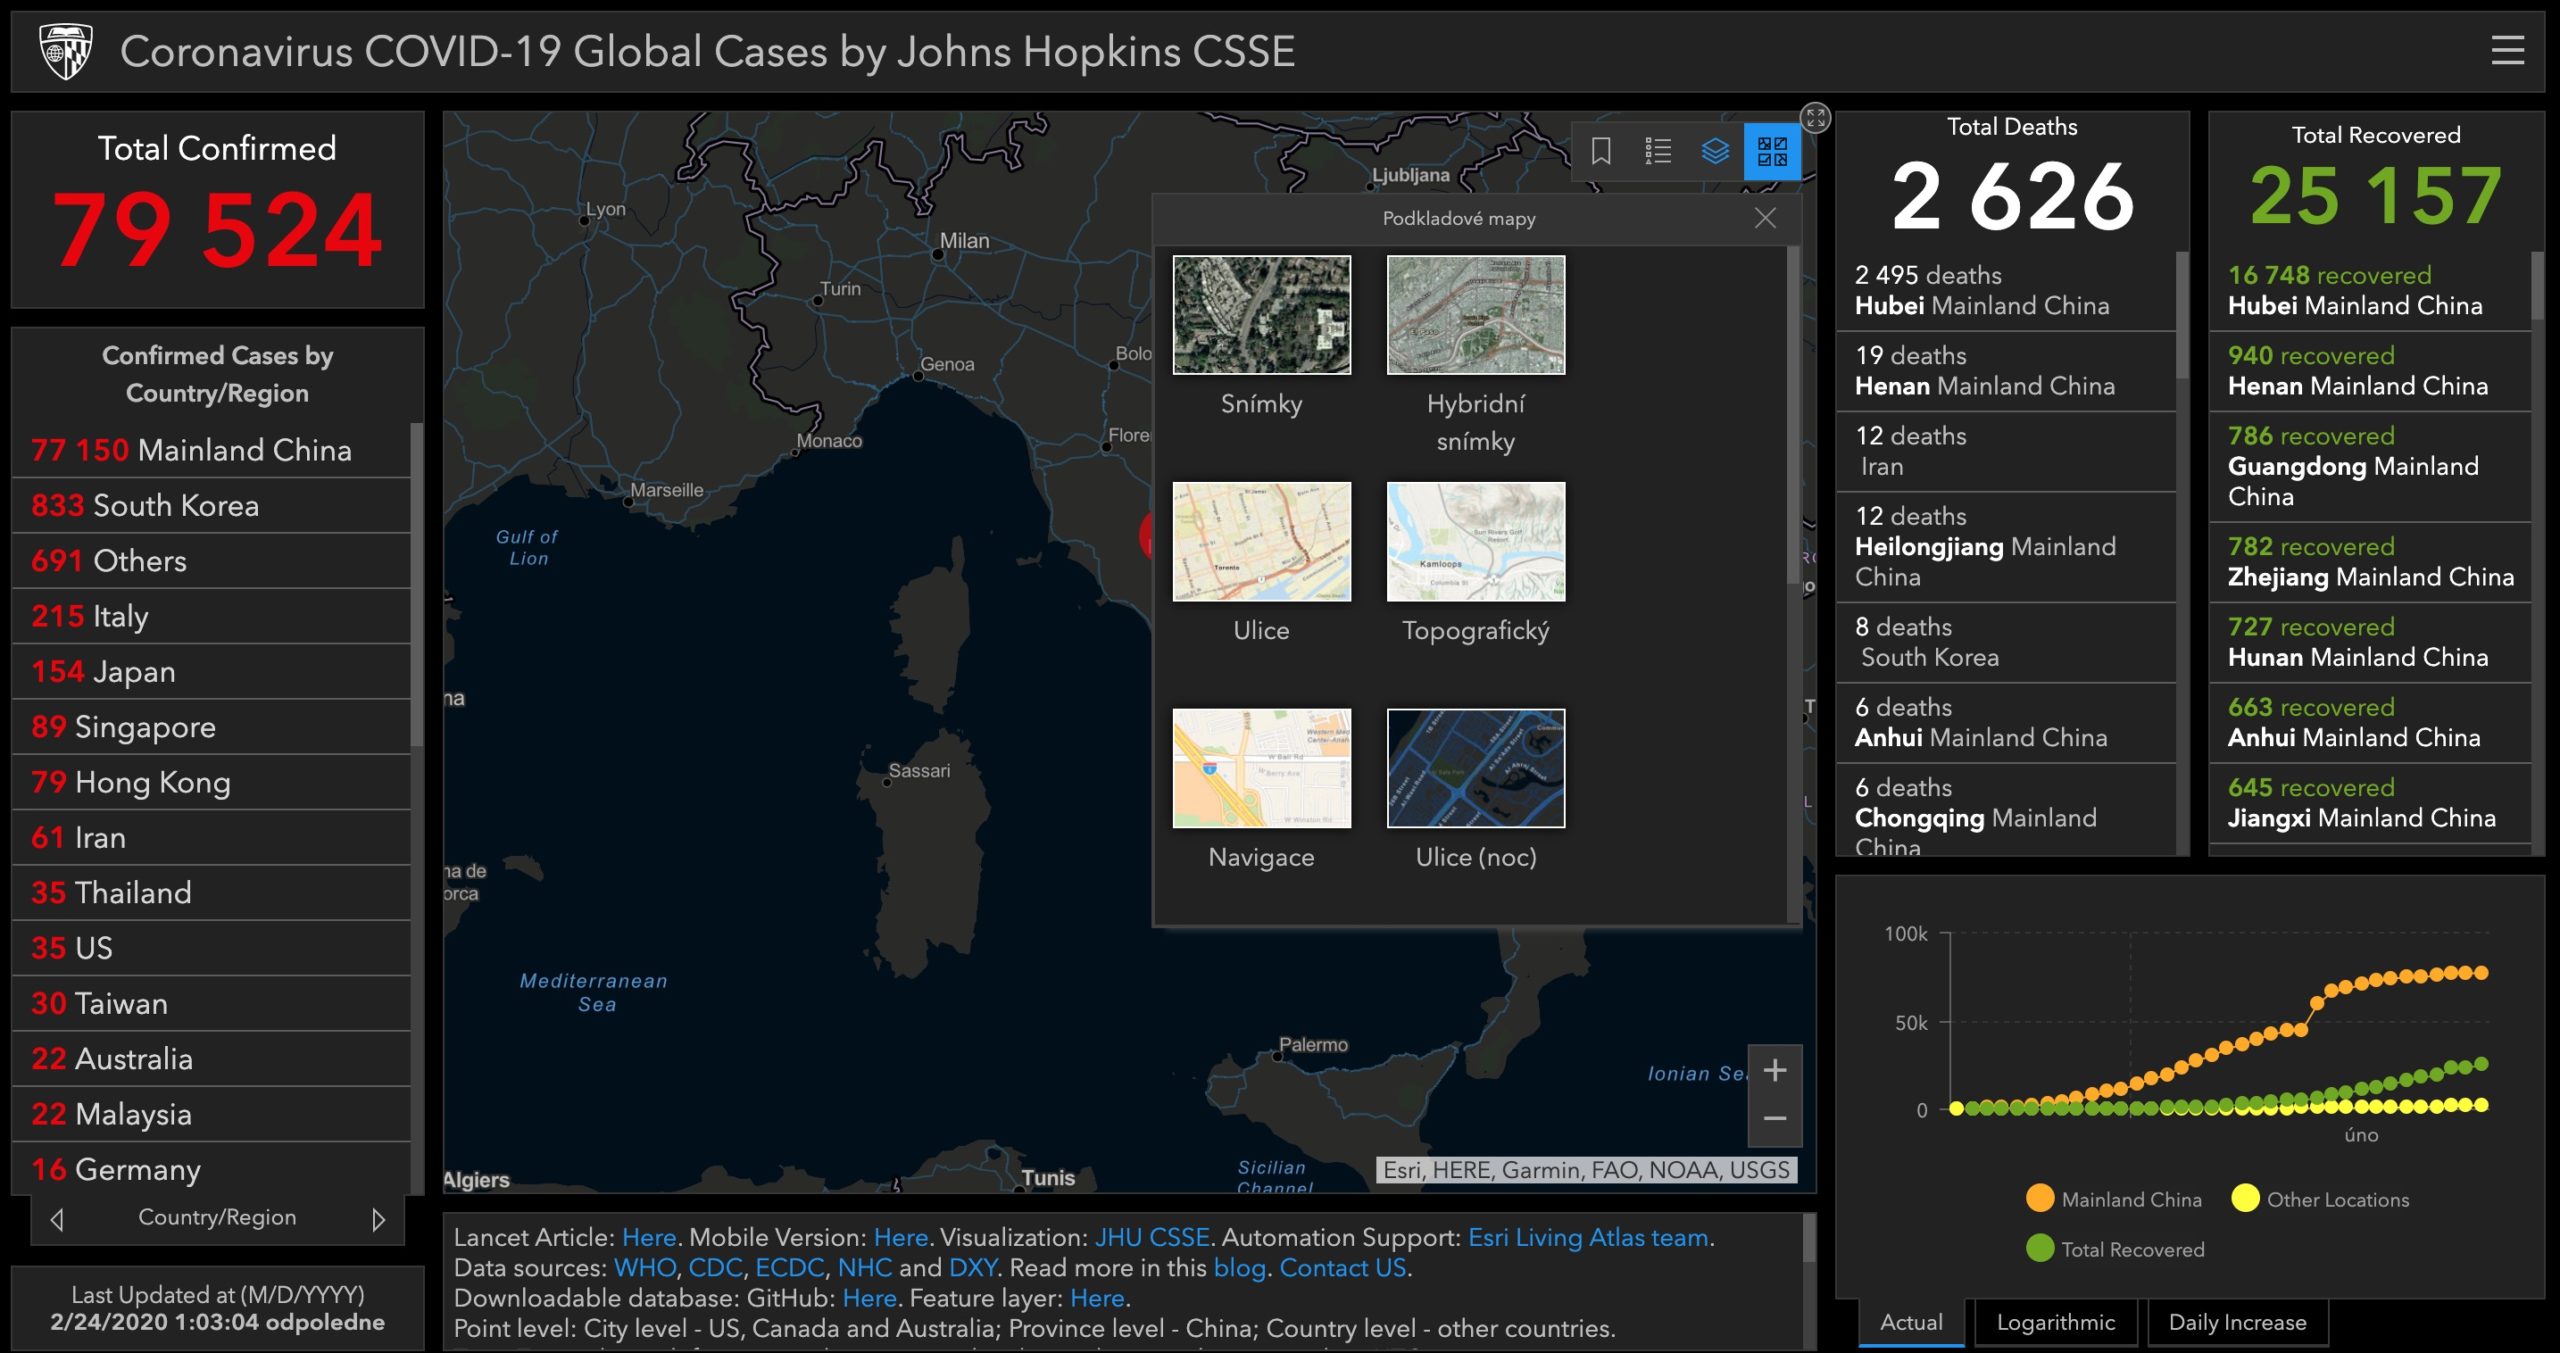Choose the Ulice (noc) basemap
The height and width of the screenshot is (1353, 2560).
[x=1475, y=768]
